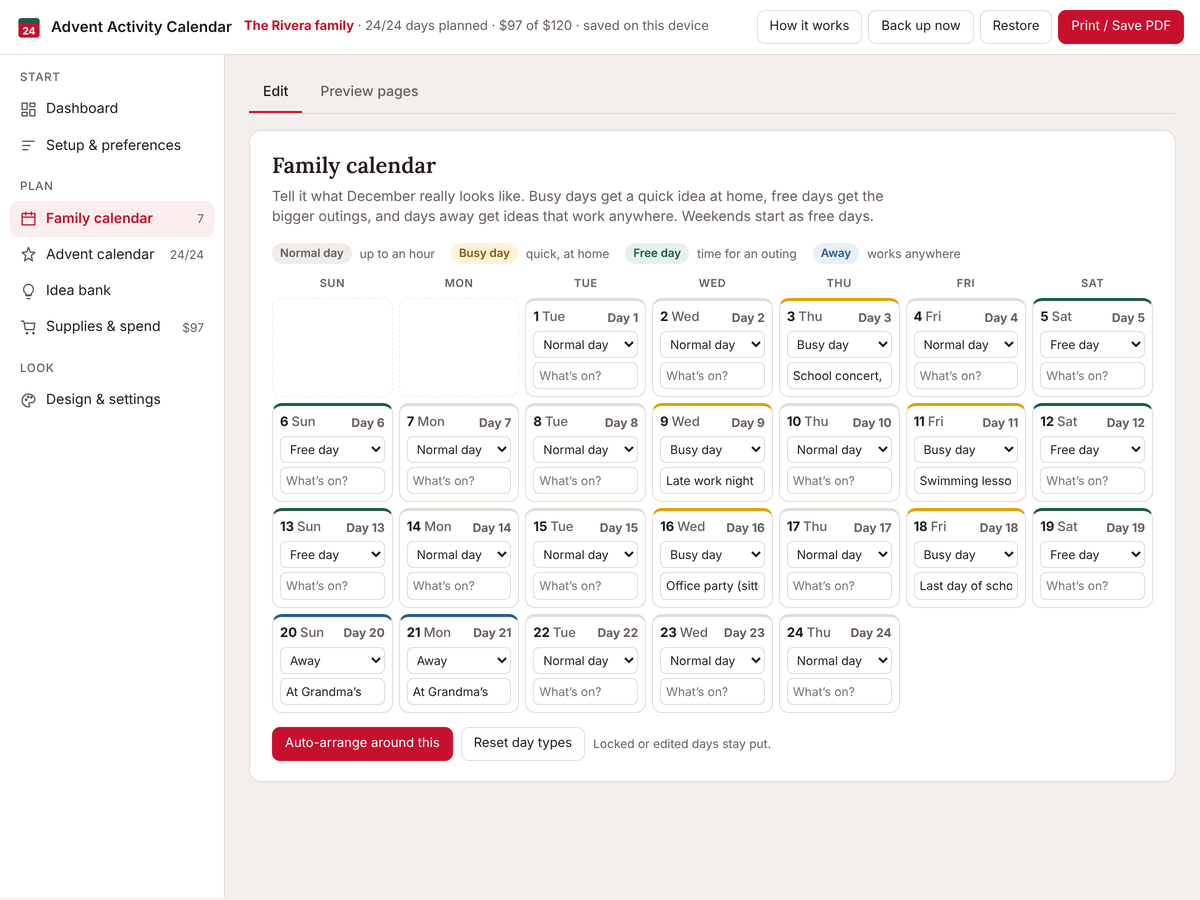Screen dimensions: 1200x900
Task: Click the Family calendar icon in sidebar
Action: pos(28,219)
